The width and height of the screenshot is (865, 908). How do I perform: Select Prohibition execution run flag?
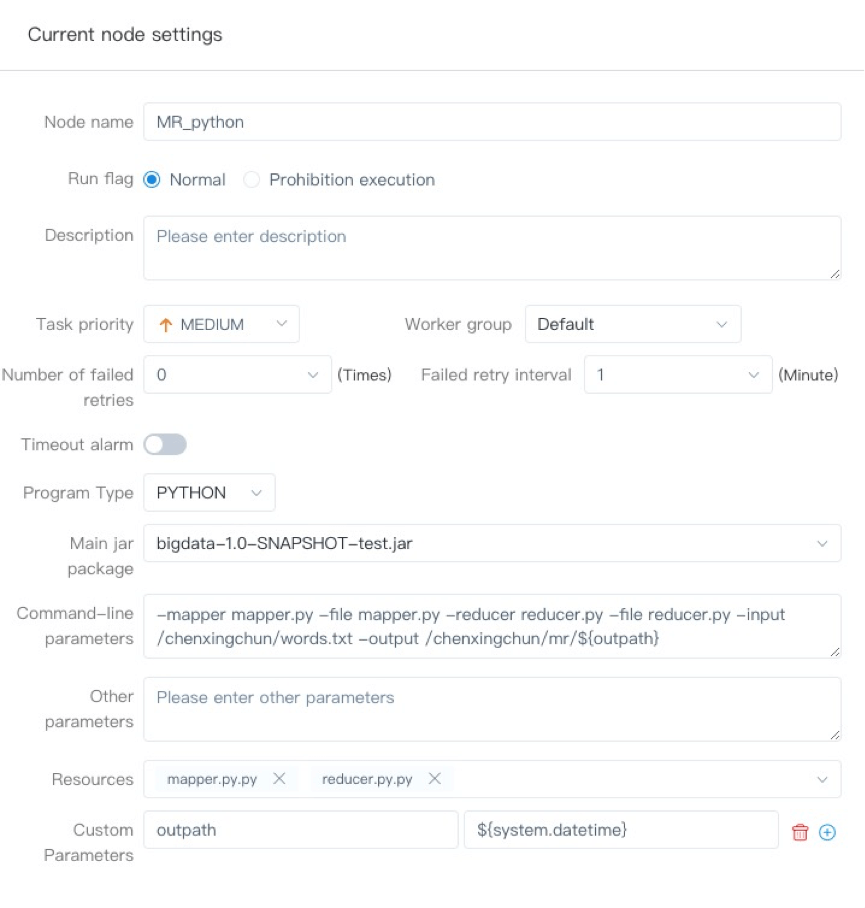252,180
